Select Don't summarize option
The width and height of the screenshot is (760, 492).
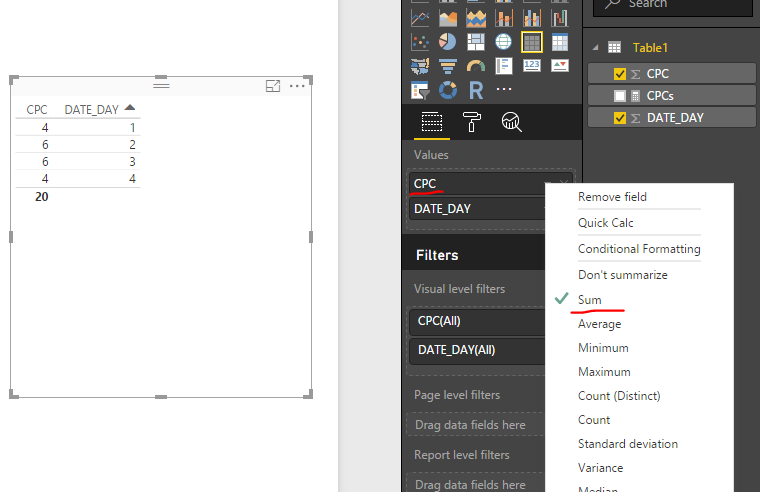point(622,275)
